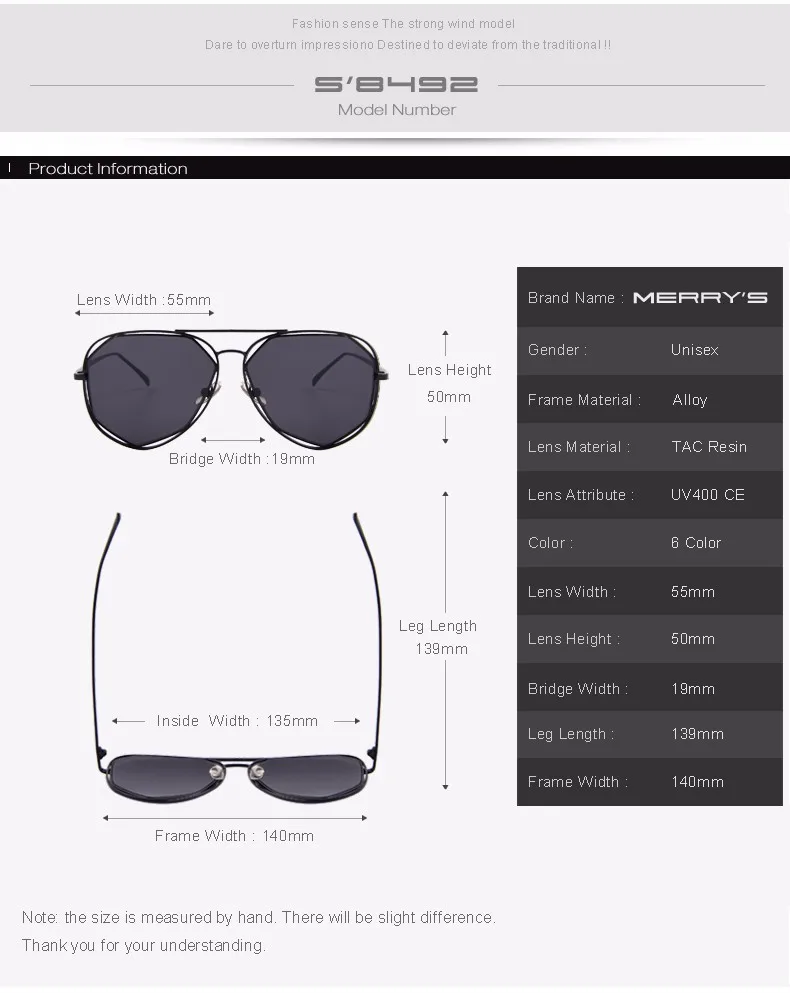The width and height of the screenshot is (790, 993).
Task: Click the 'Frame Width : 140mm' diagram label
Action: point(234,836)
